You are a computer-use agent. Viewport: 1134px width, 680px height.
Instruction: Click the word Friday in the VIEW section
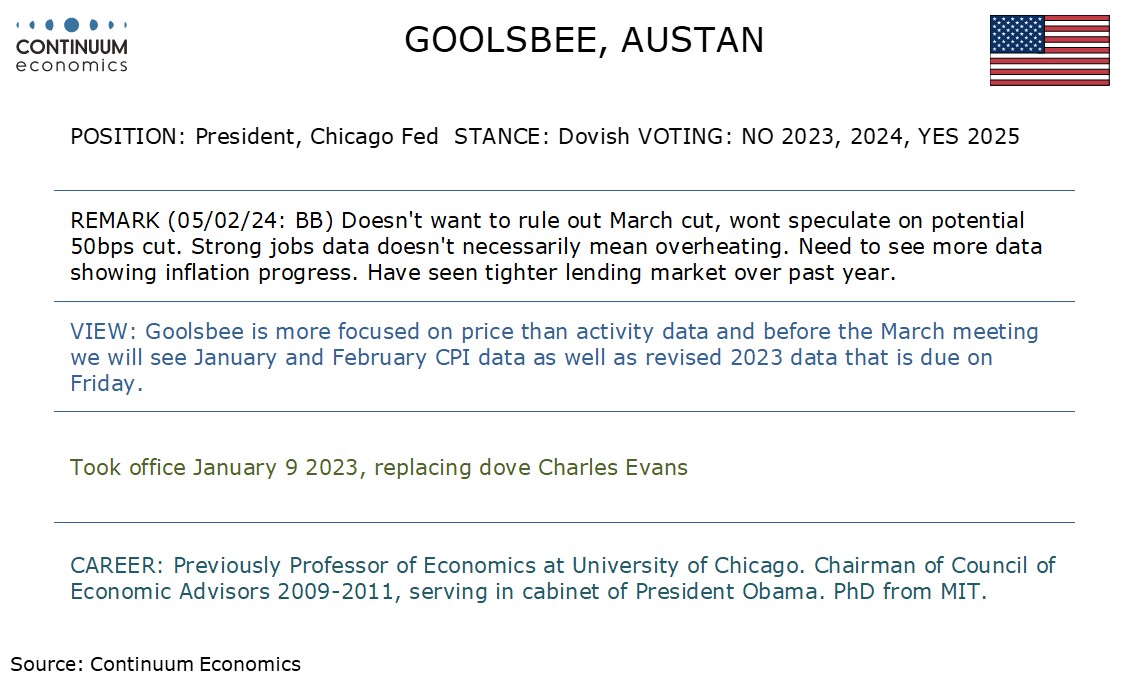[x=106, y=383]
